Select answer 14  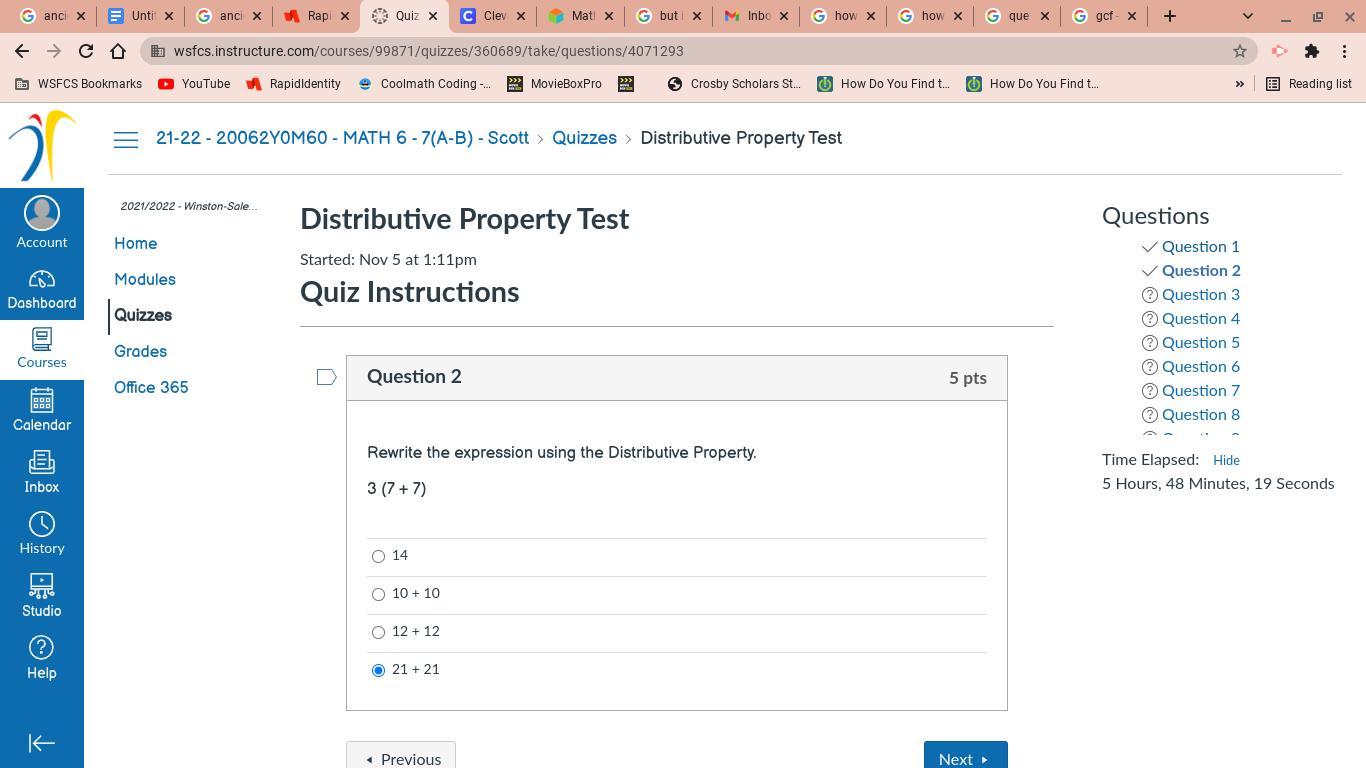[378, 557]
